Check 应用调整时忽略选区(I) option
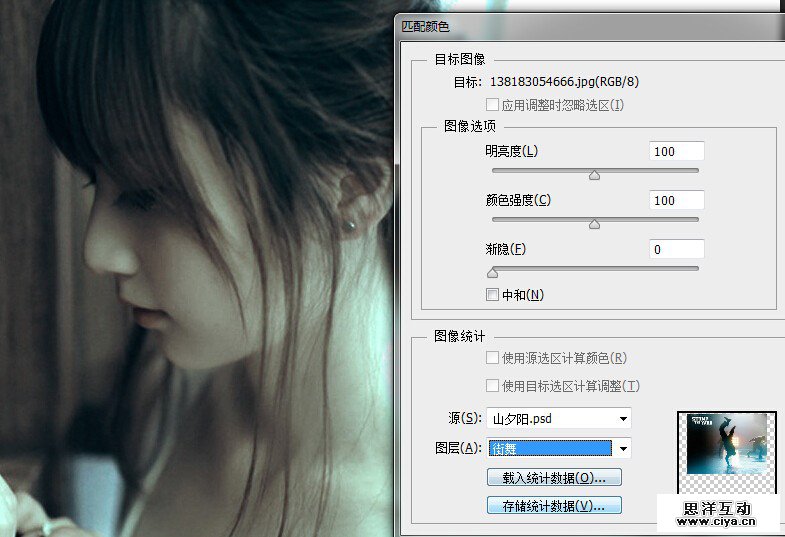The height and width of the screenshot is (537, 785). 492,105
